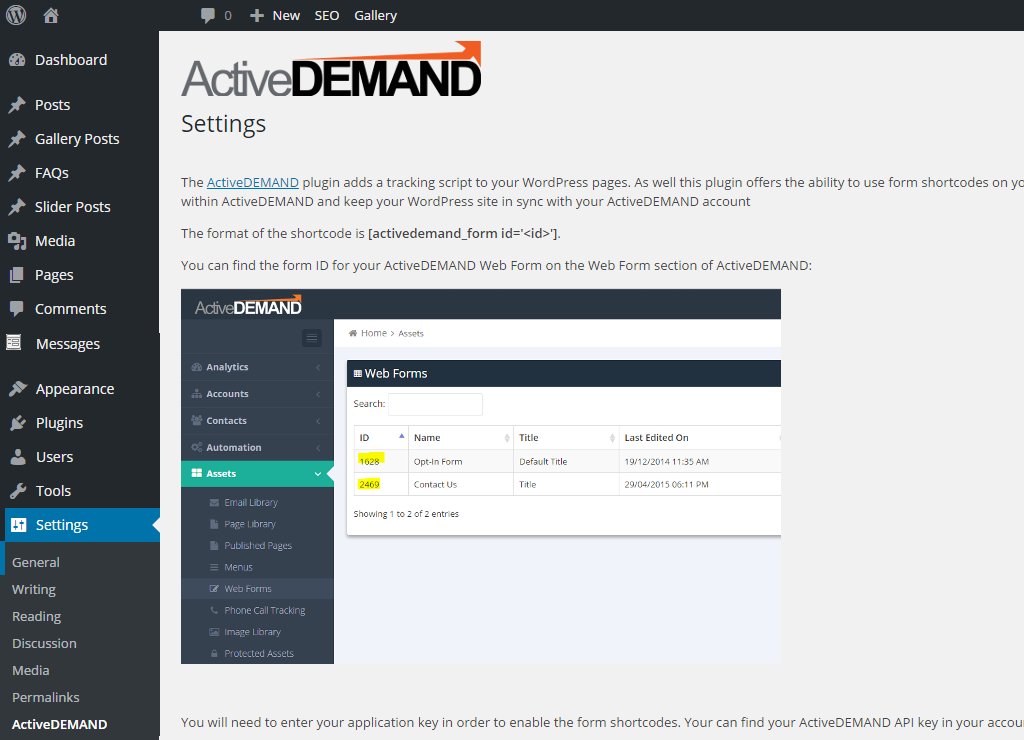Open Writing settings submenu
1024x740 pixels.
click(34, 590)
